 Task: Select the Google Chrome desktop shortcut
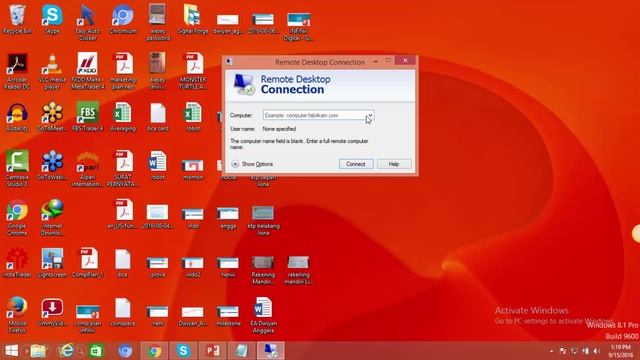(17, 217)
